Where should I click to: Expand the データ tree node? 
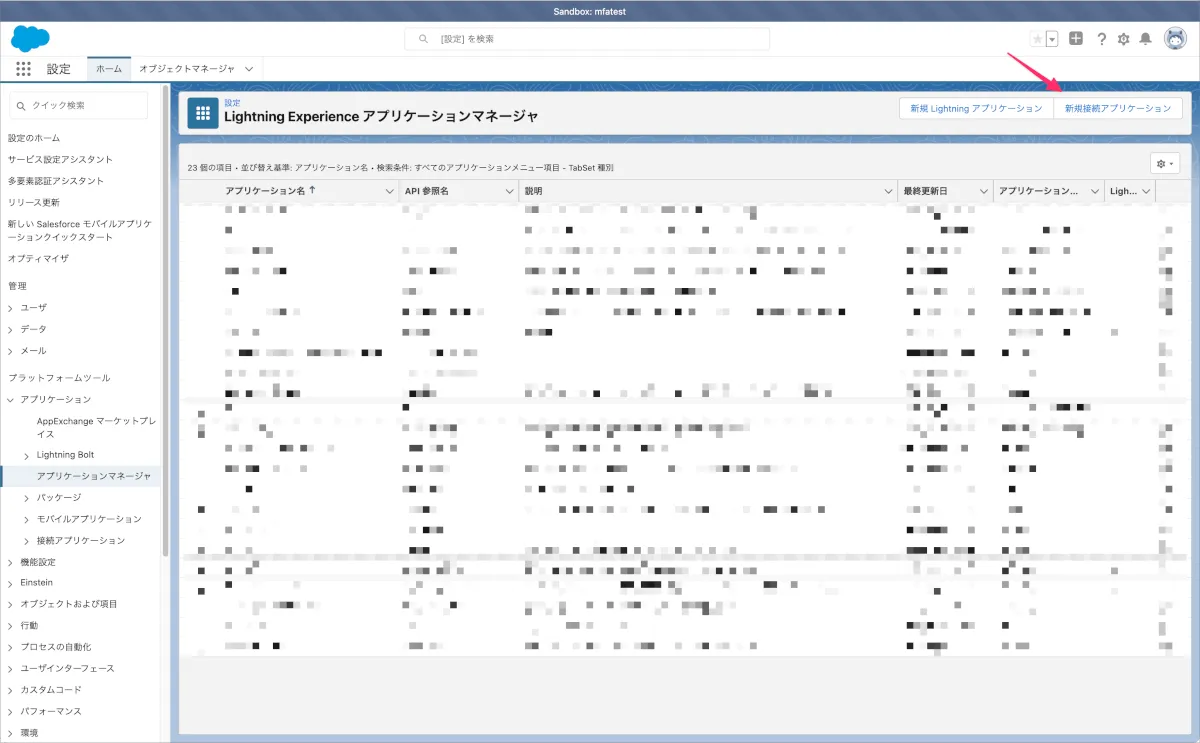(x=10, y=329)
